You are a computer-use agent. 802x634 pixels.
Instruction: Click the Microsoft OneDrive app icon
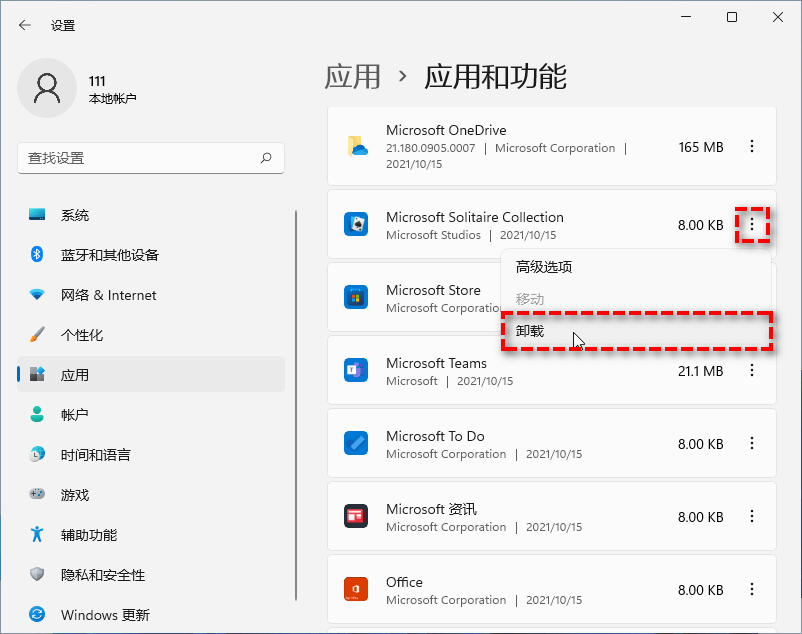[357, 147]
